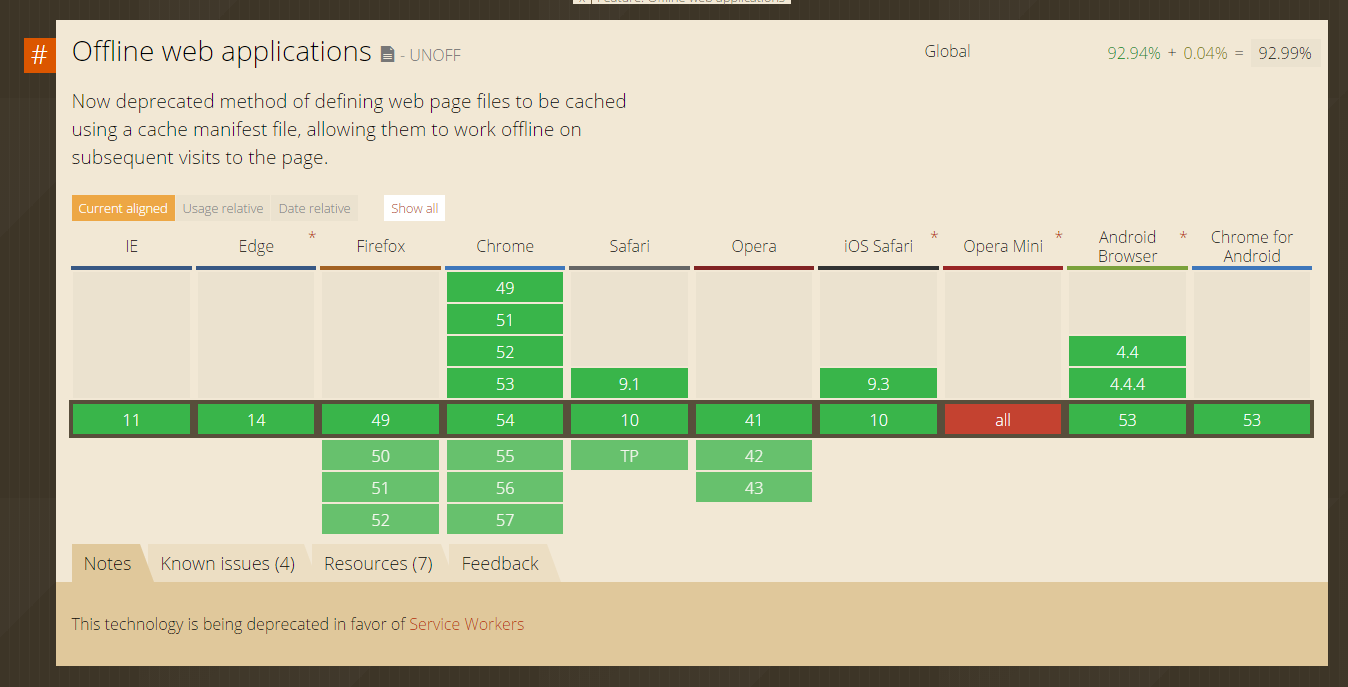Switch to Usage relative view

click(x=223, y=208)
